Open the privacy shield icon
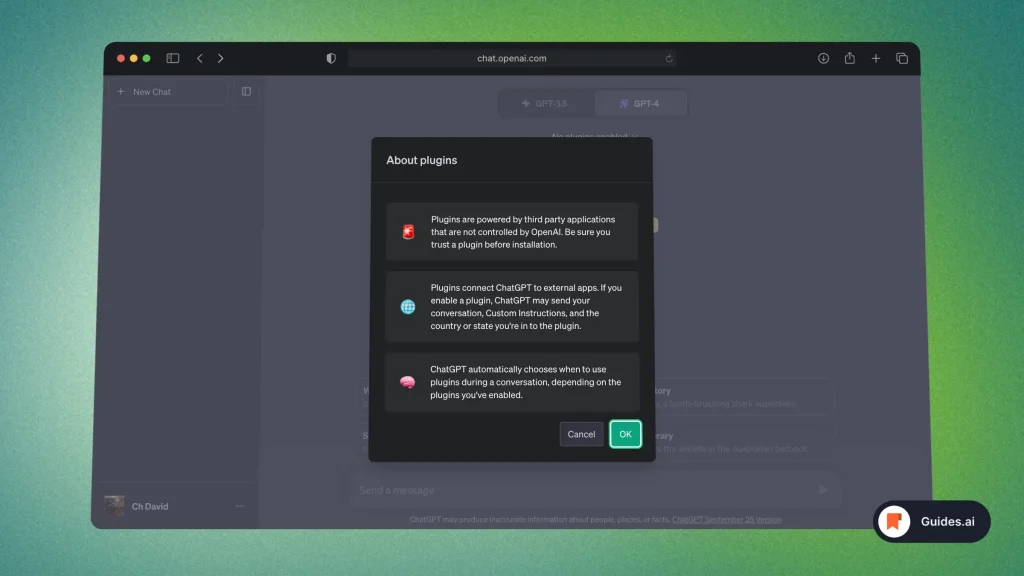This screenshot has height=576, width=1024. [x=331, y=58]
